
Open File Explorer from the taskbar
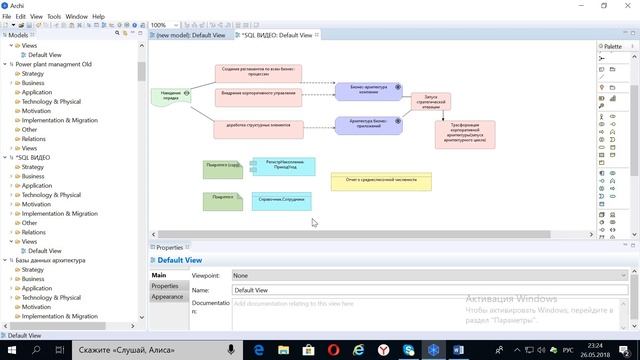tap(284, 350)
